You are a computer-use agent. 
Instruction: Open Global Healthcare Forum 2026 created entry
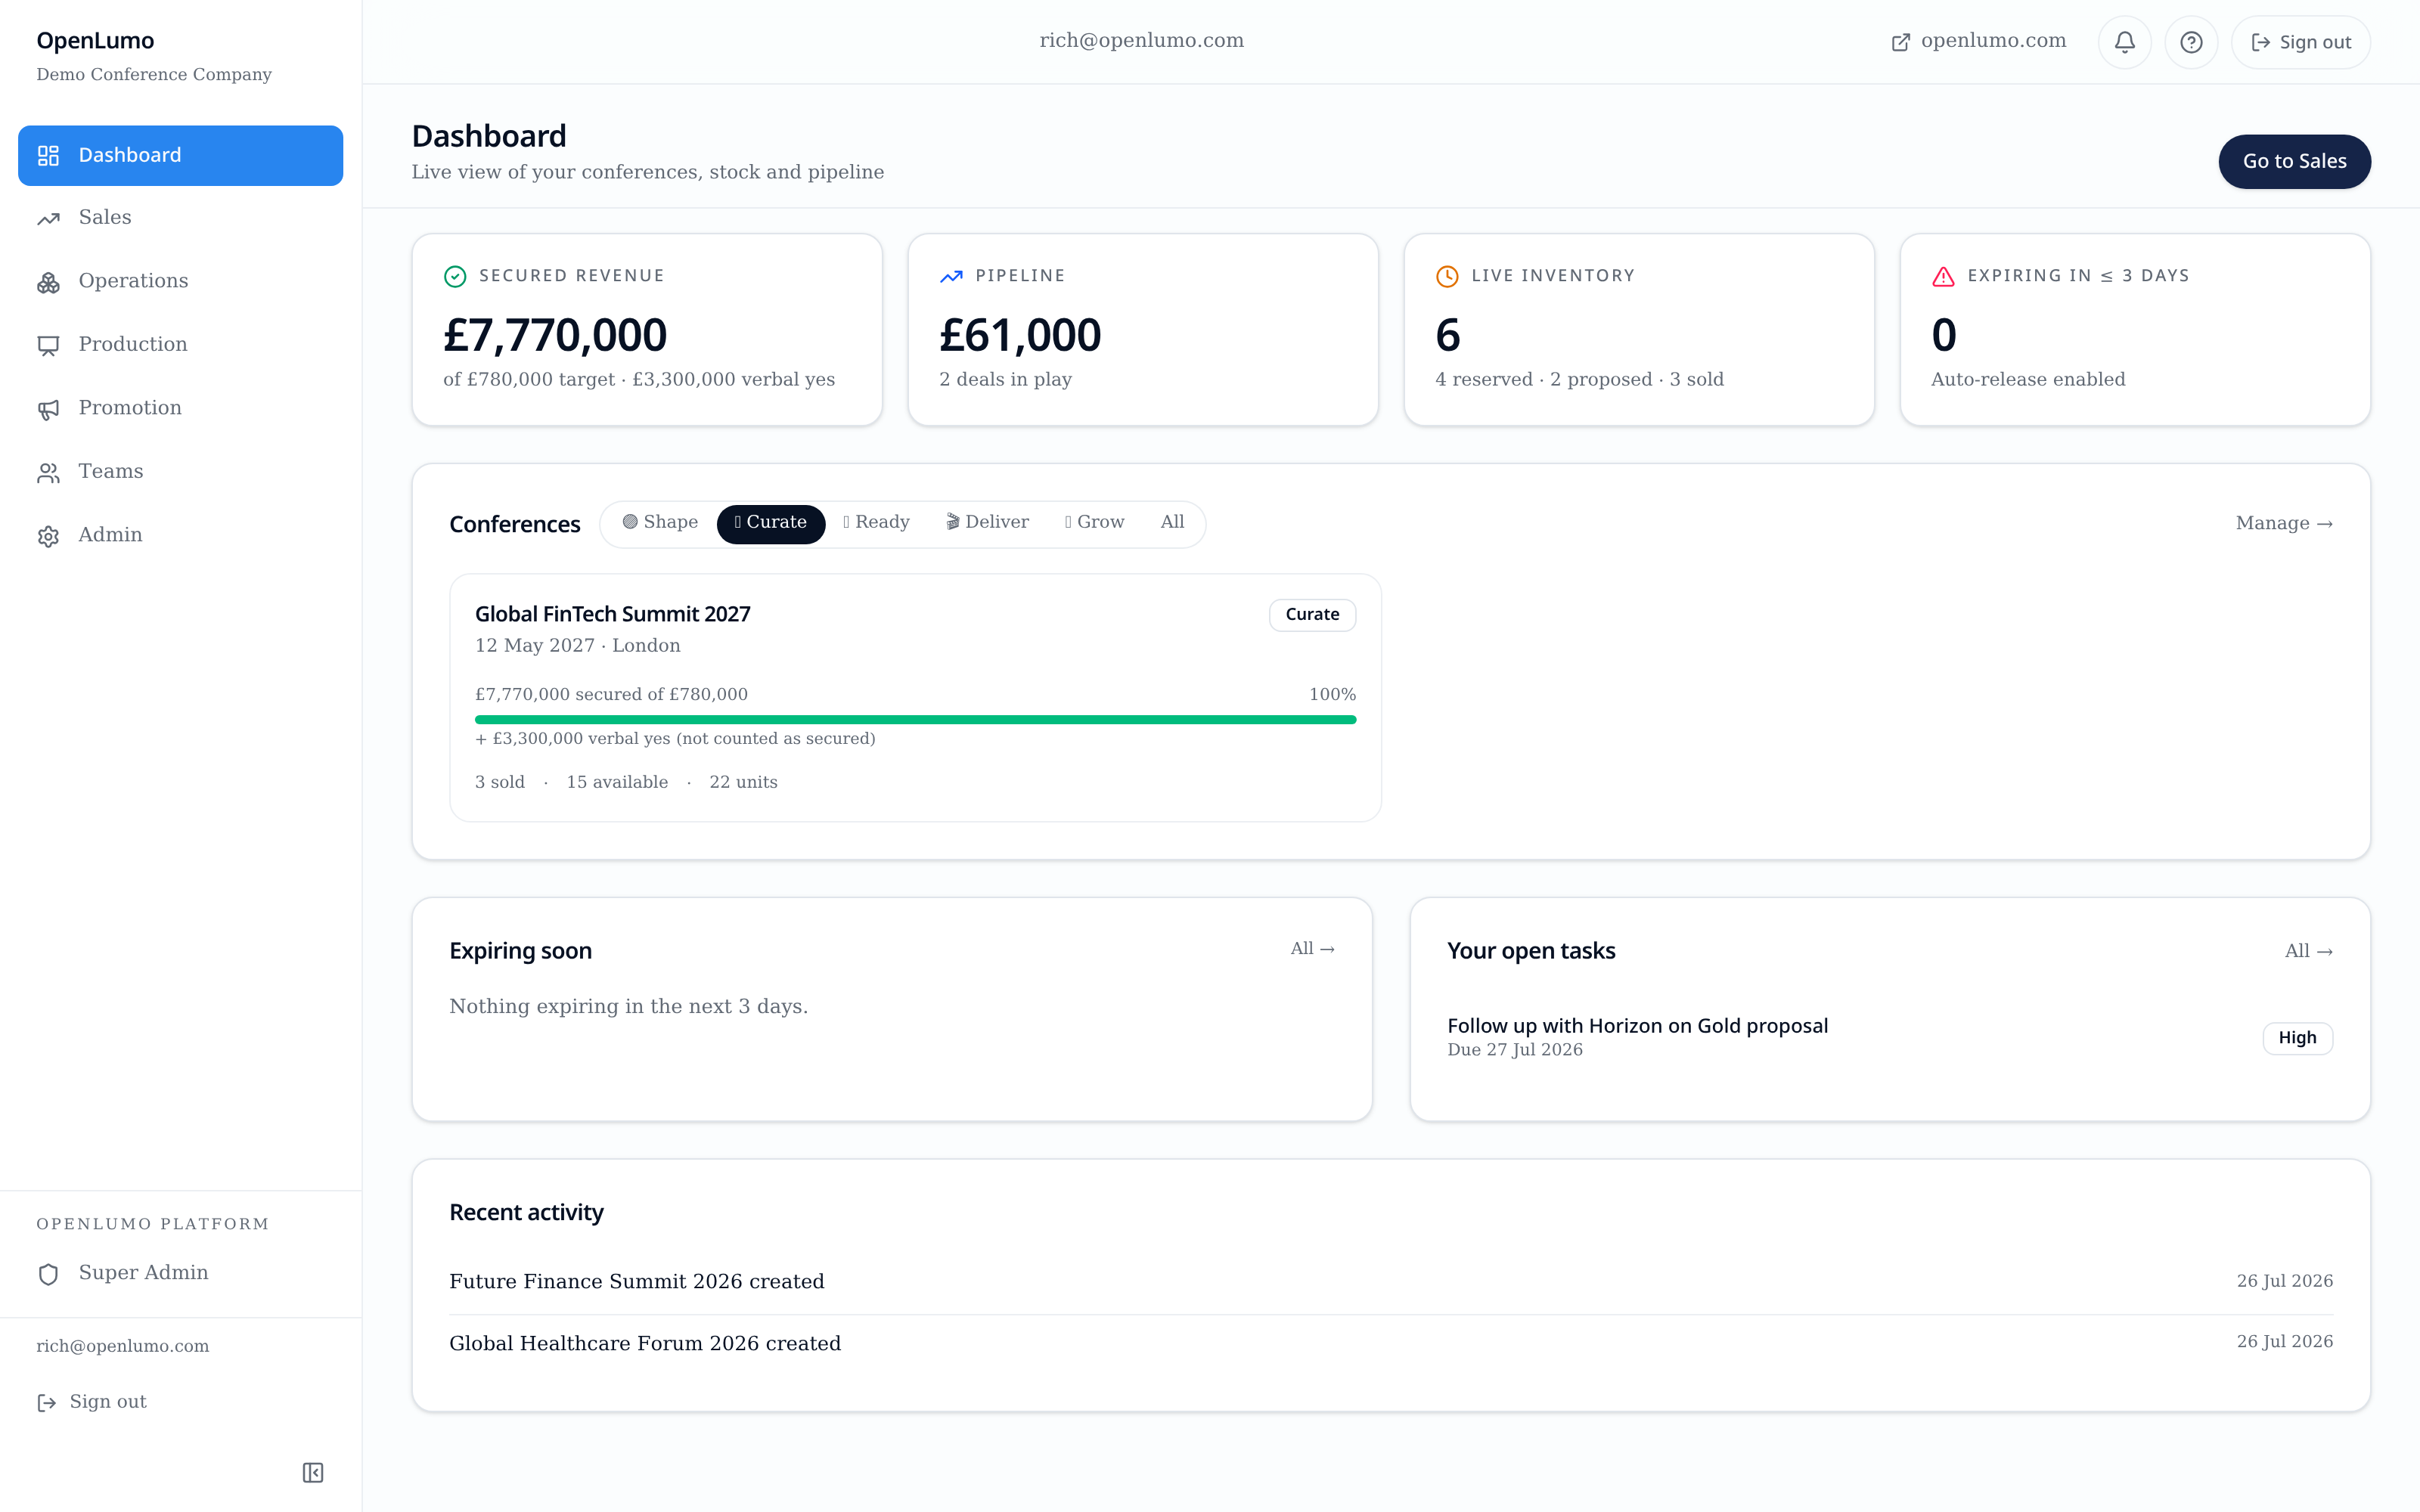pyautogui.click(x=1390, y=1343)
